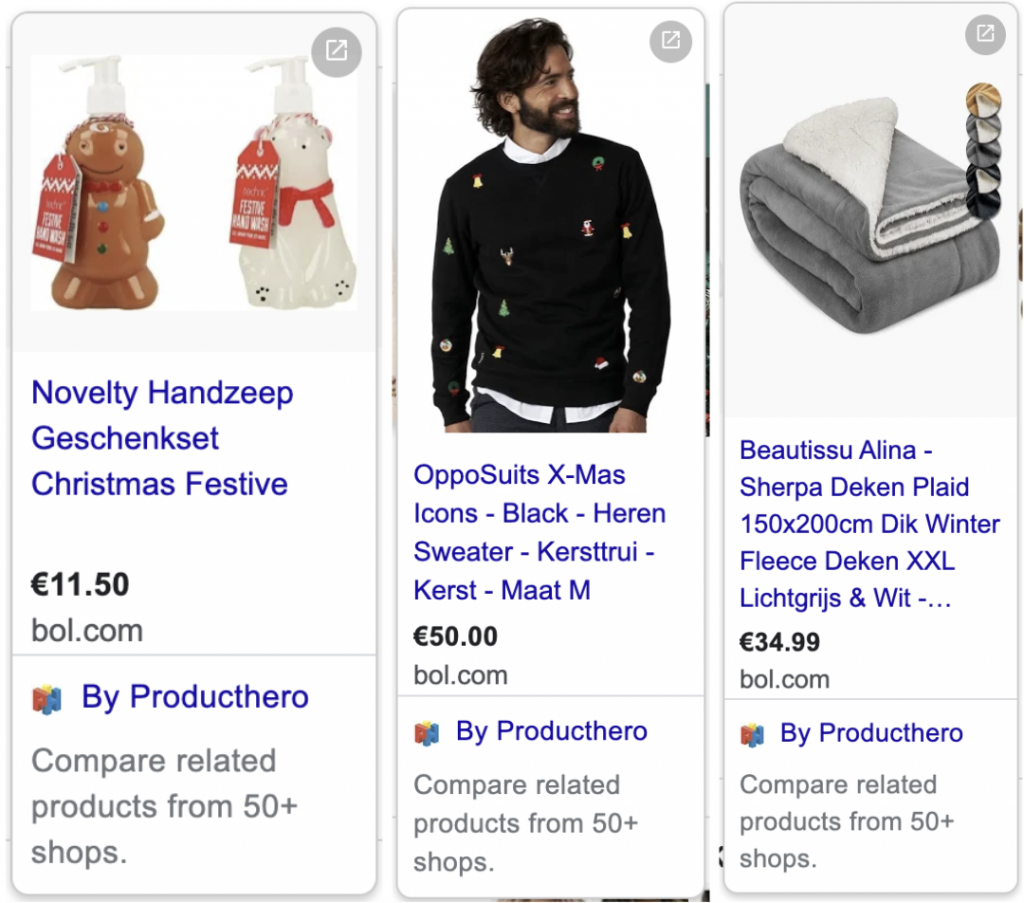This screenshot has width=1024, height=903.
Task: View the grey sherpa blanket image
Action: 869,215
